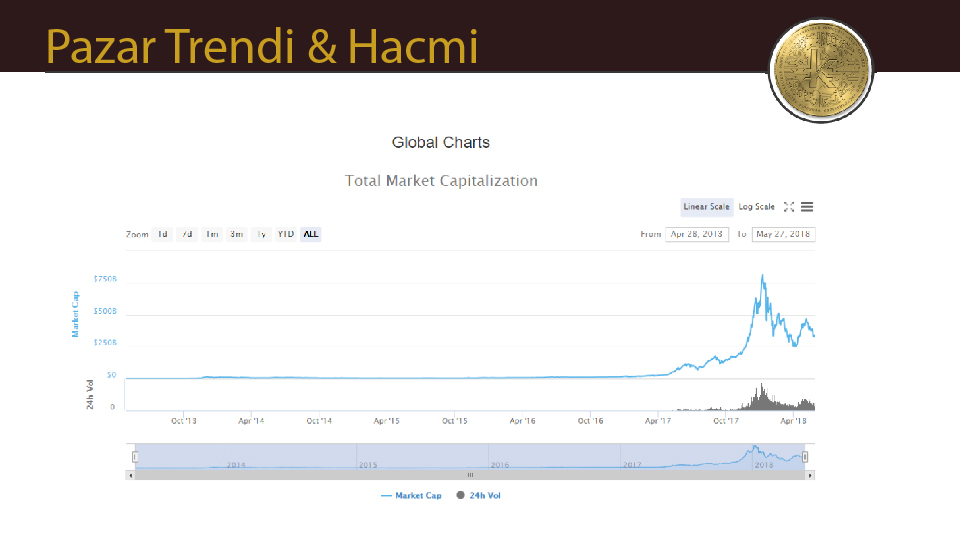Screen dimensions: 960x540
Task: Click the fullscreen expand chart icon
Action: tap(789, 207)
